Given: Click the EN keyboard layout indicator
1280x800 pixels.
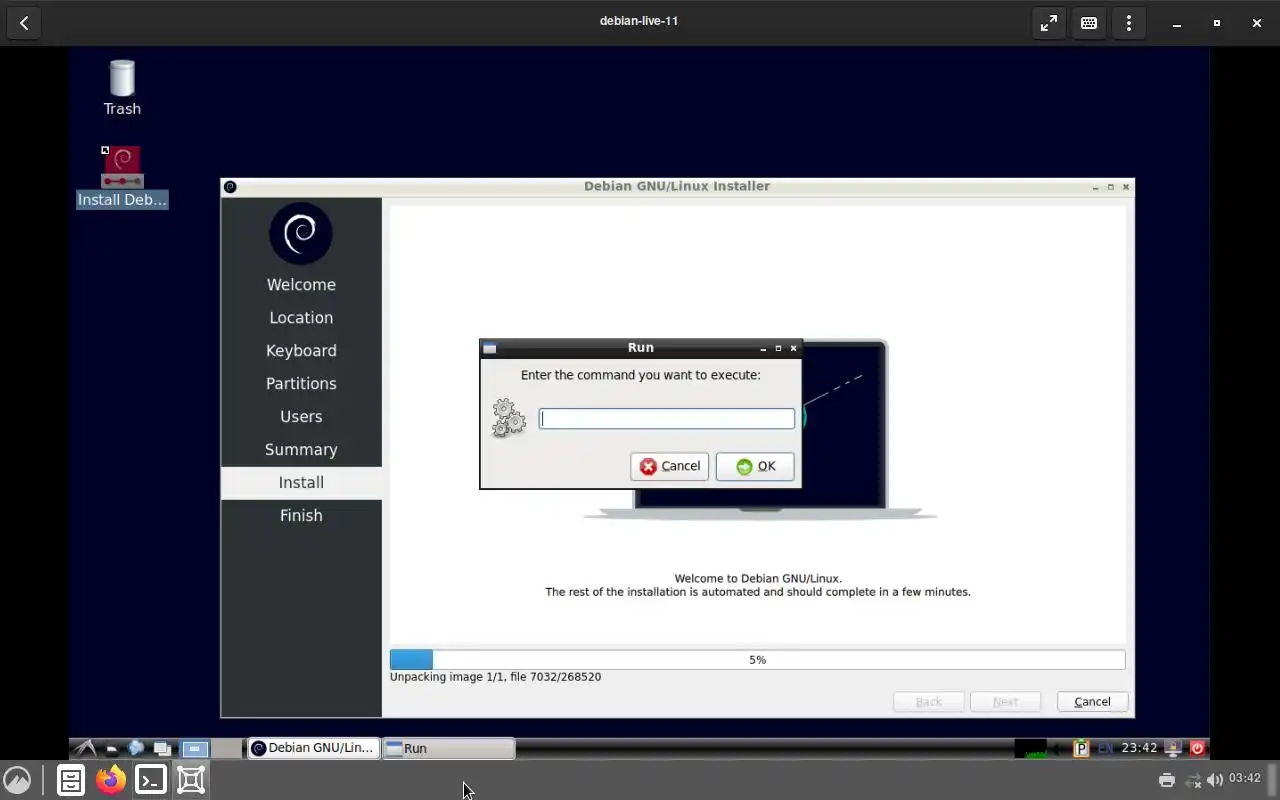Looking at the screenshot, I should pos(1105,748).
